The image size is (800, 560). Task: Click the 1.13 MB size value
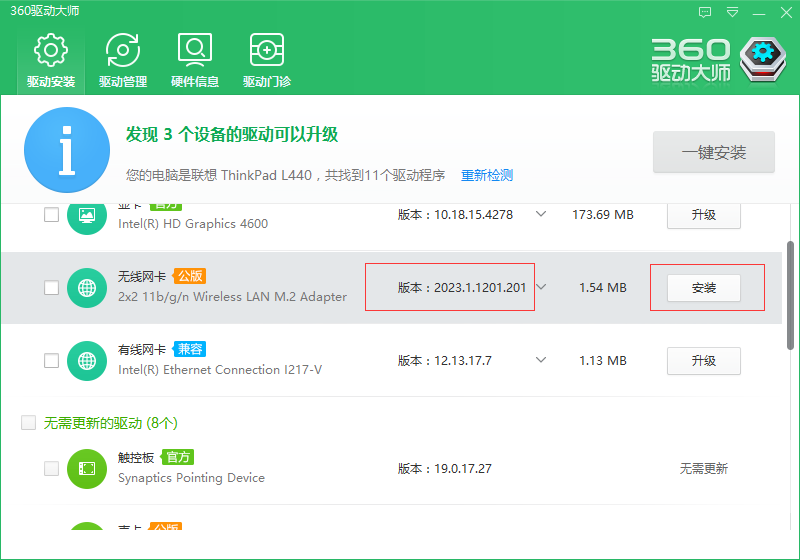point(603,361)
